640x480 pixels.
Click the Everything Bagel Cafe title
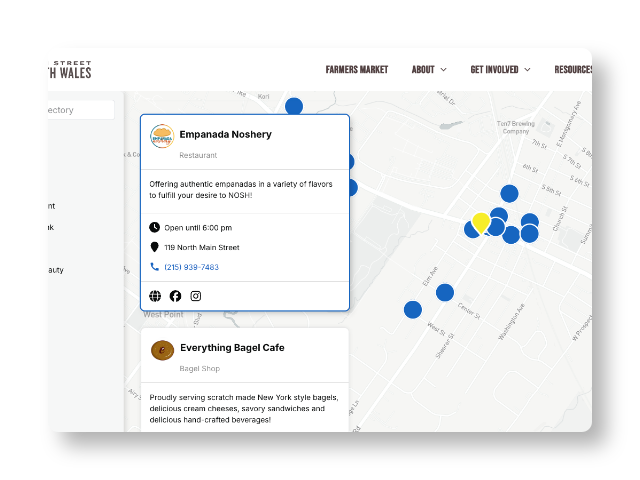pyautogui.click(x=232, y=348)
